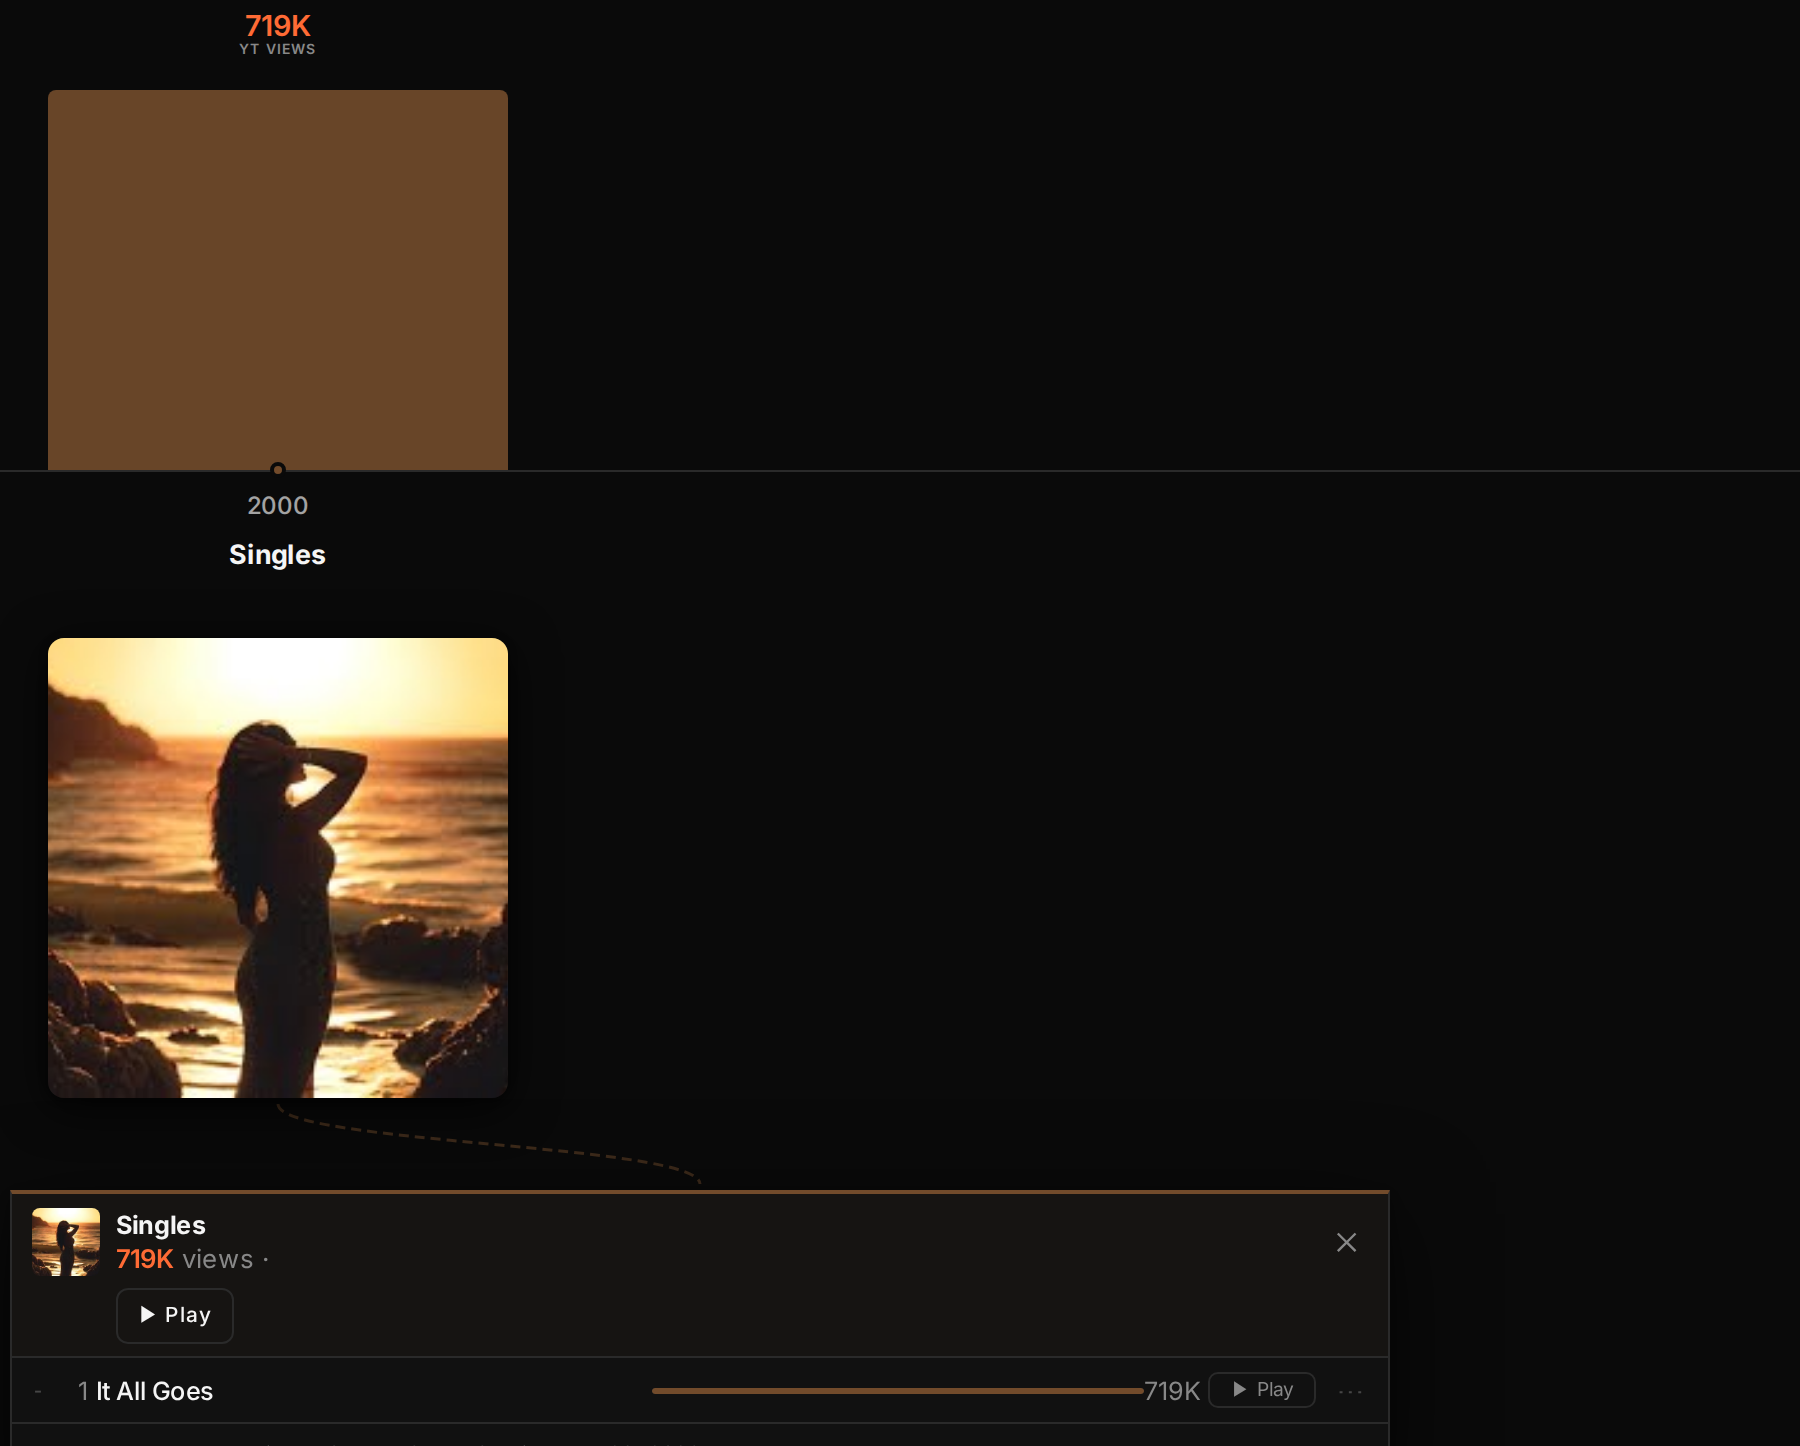Viewport: 1800px width, 1446px height.
Task: Play the Singles collection
Action: pyautogui.click(x=175, y=1315)
